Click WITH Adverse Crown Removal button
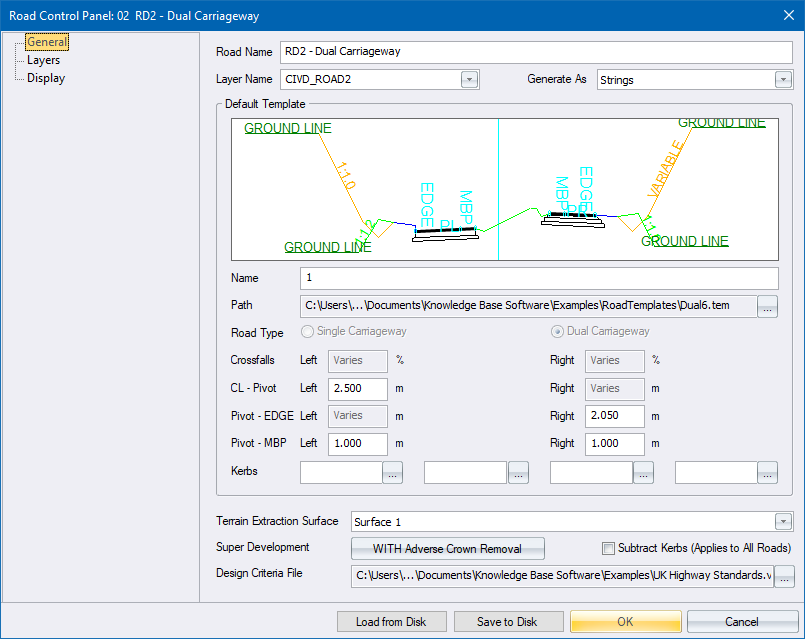 [x=448, y=548]
